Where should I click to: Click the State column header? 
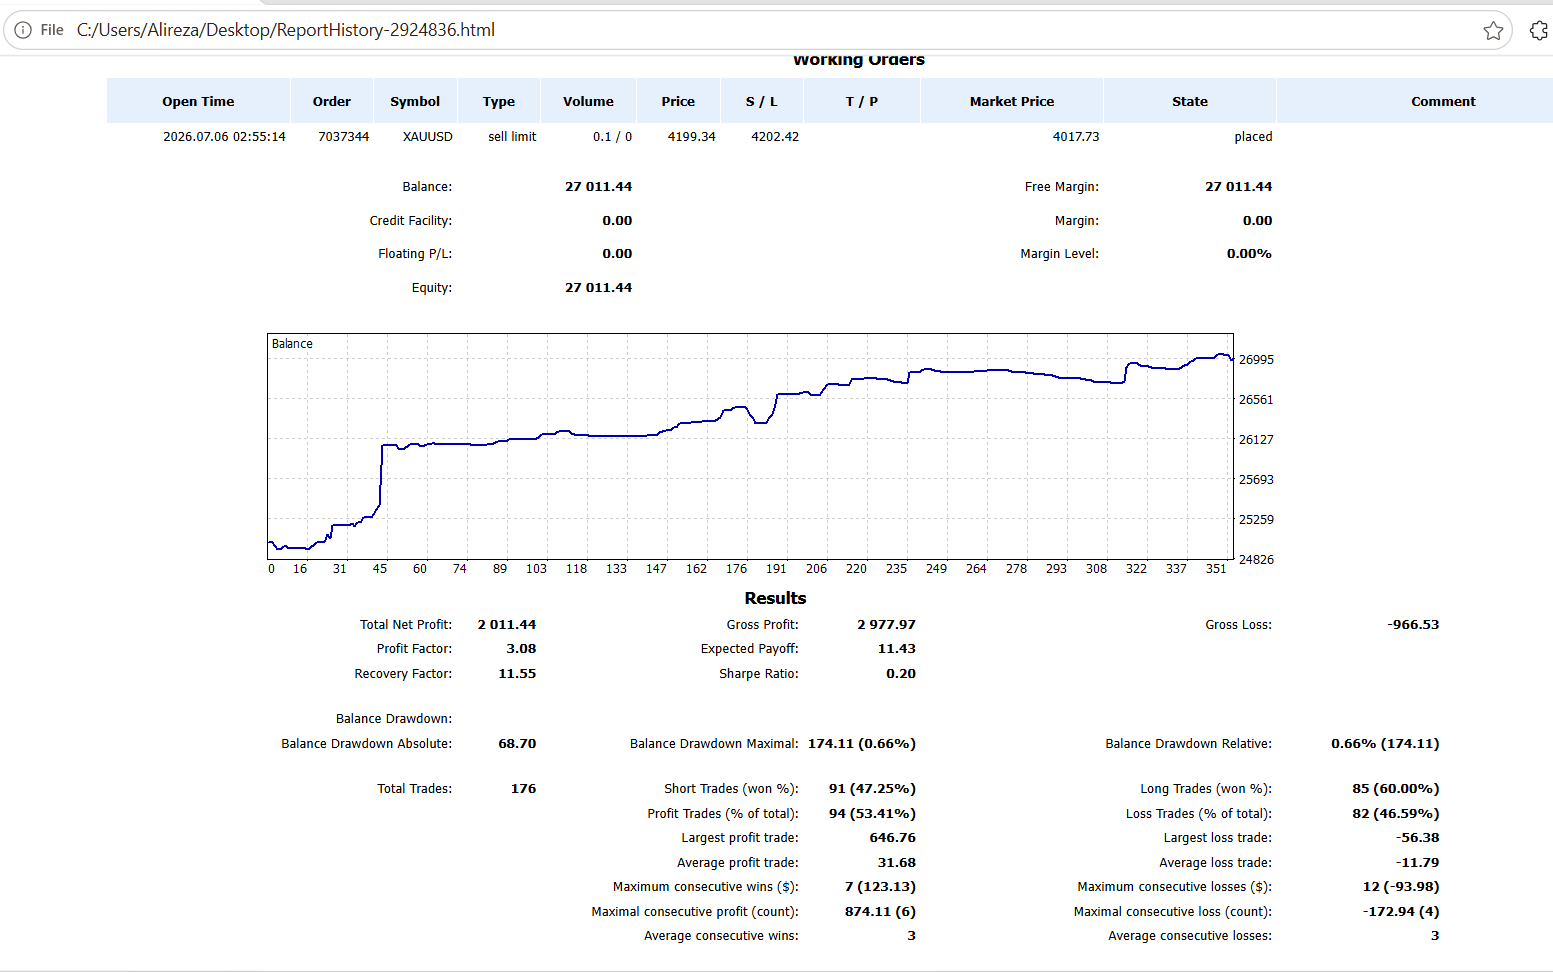point(1190,101)
